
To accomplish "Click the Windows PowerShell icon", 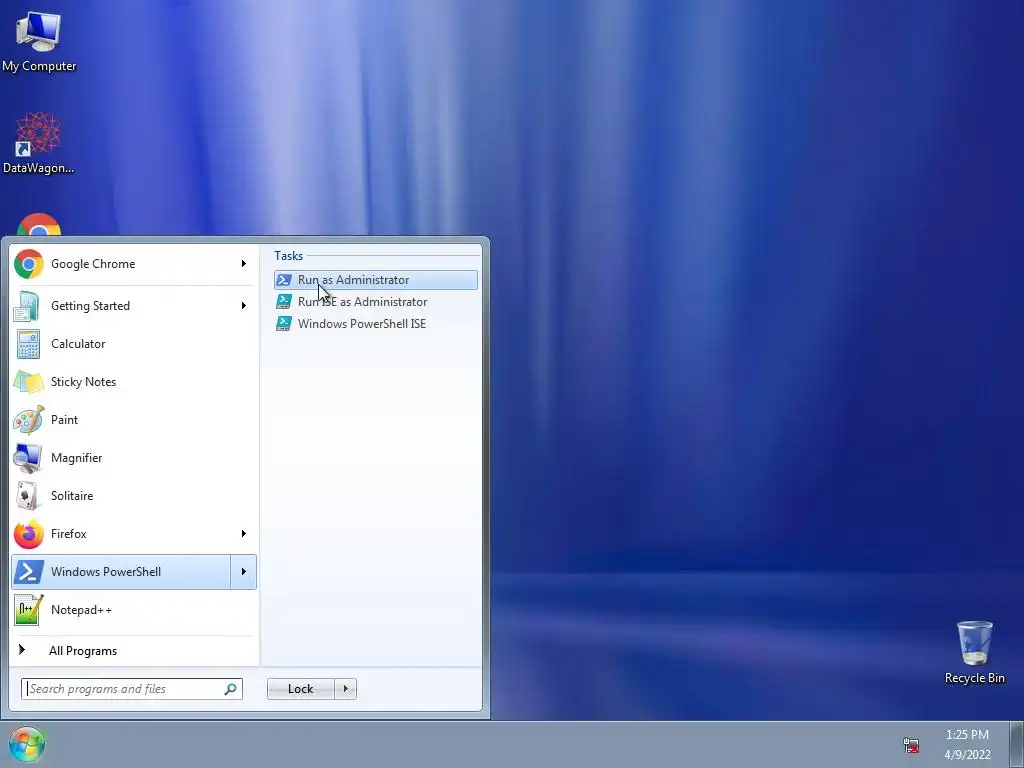I will 29,572.
